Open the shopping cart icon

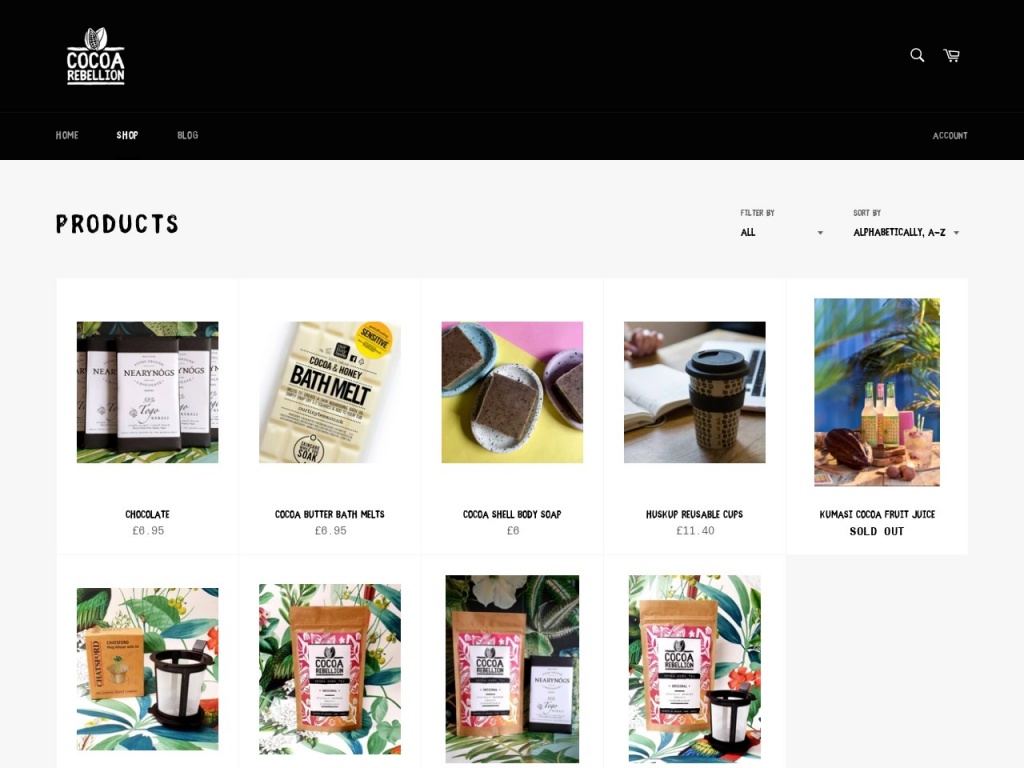point(952,56)
